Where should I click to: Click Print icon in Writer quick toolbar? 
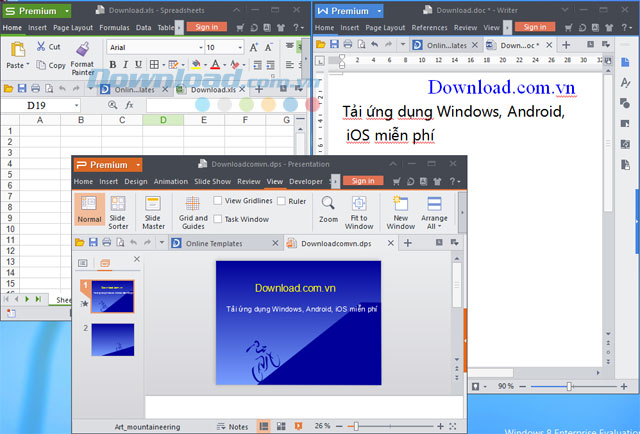(348, 44)
